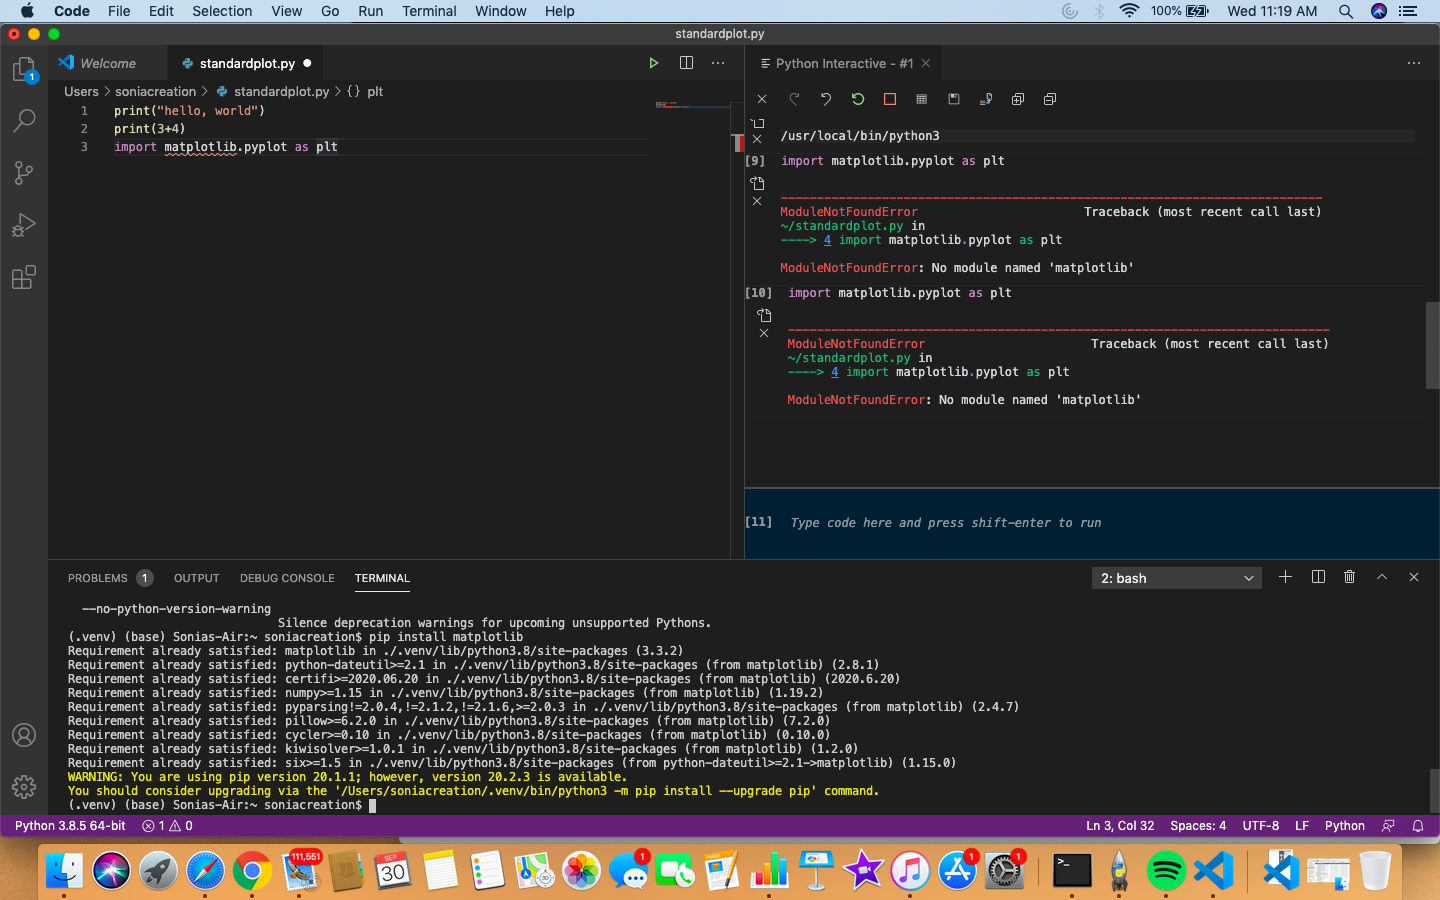The height and width of the screenshot is (900, 1440).
Task: Maximize the panel with the chevron-up toggle
Action: point(1381,577)
